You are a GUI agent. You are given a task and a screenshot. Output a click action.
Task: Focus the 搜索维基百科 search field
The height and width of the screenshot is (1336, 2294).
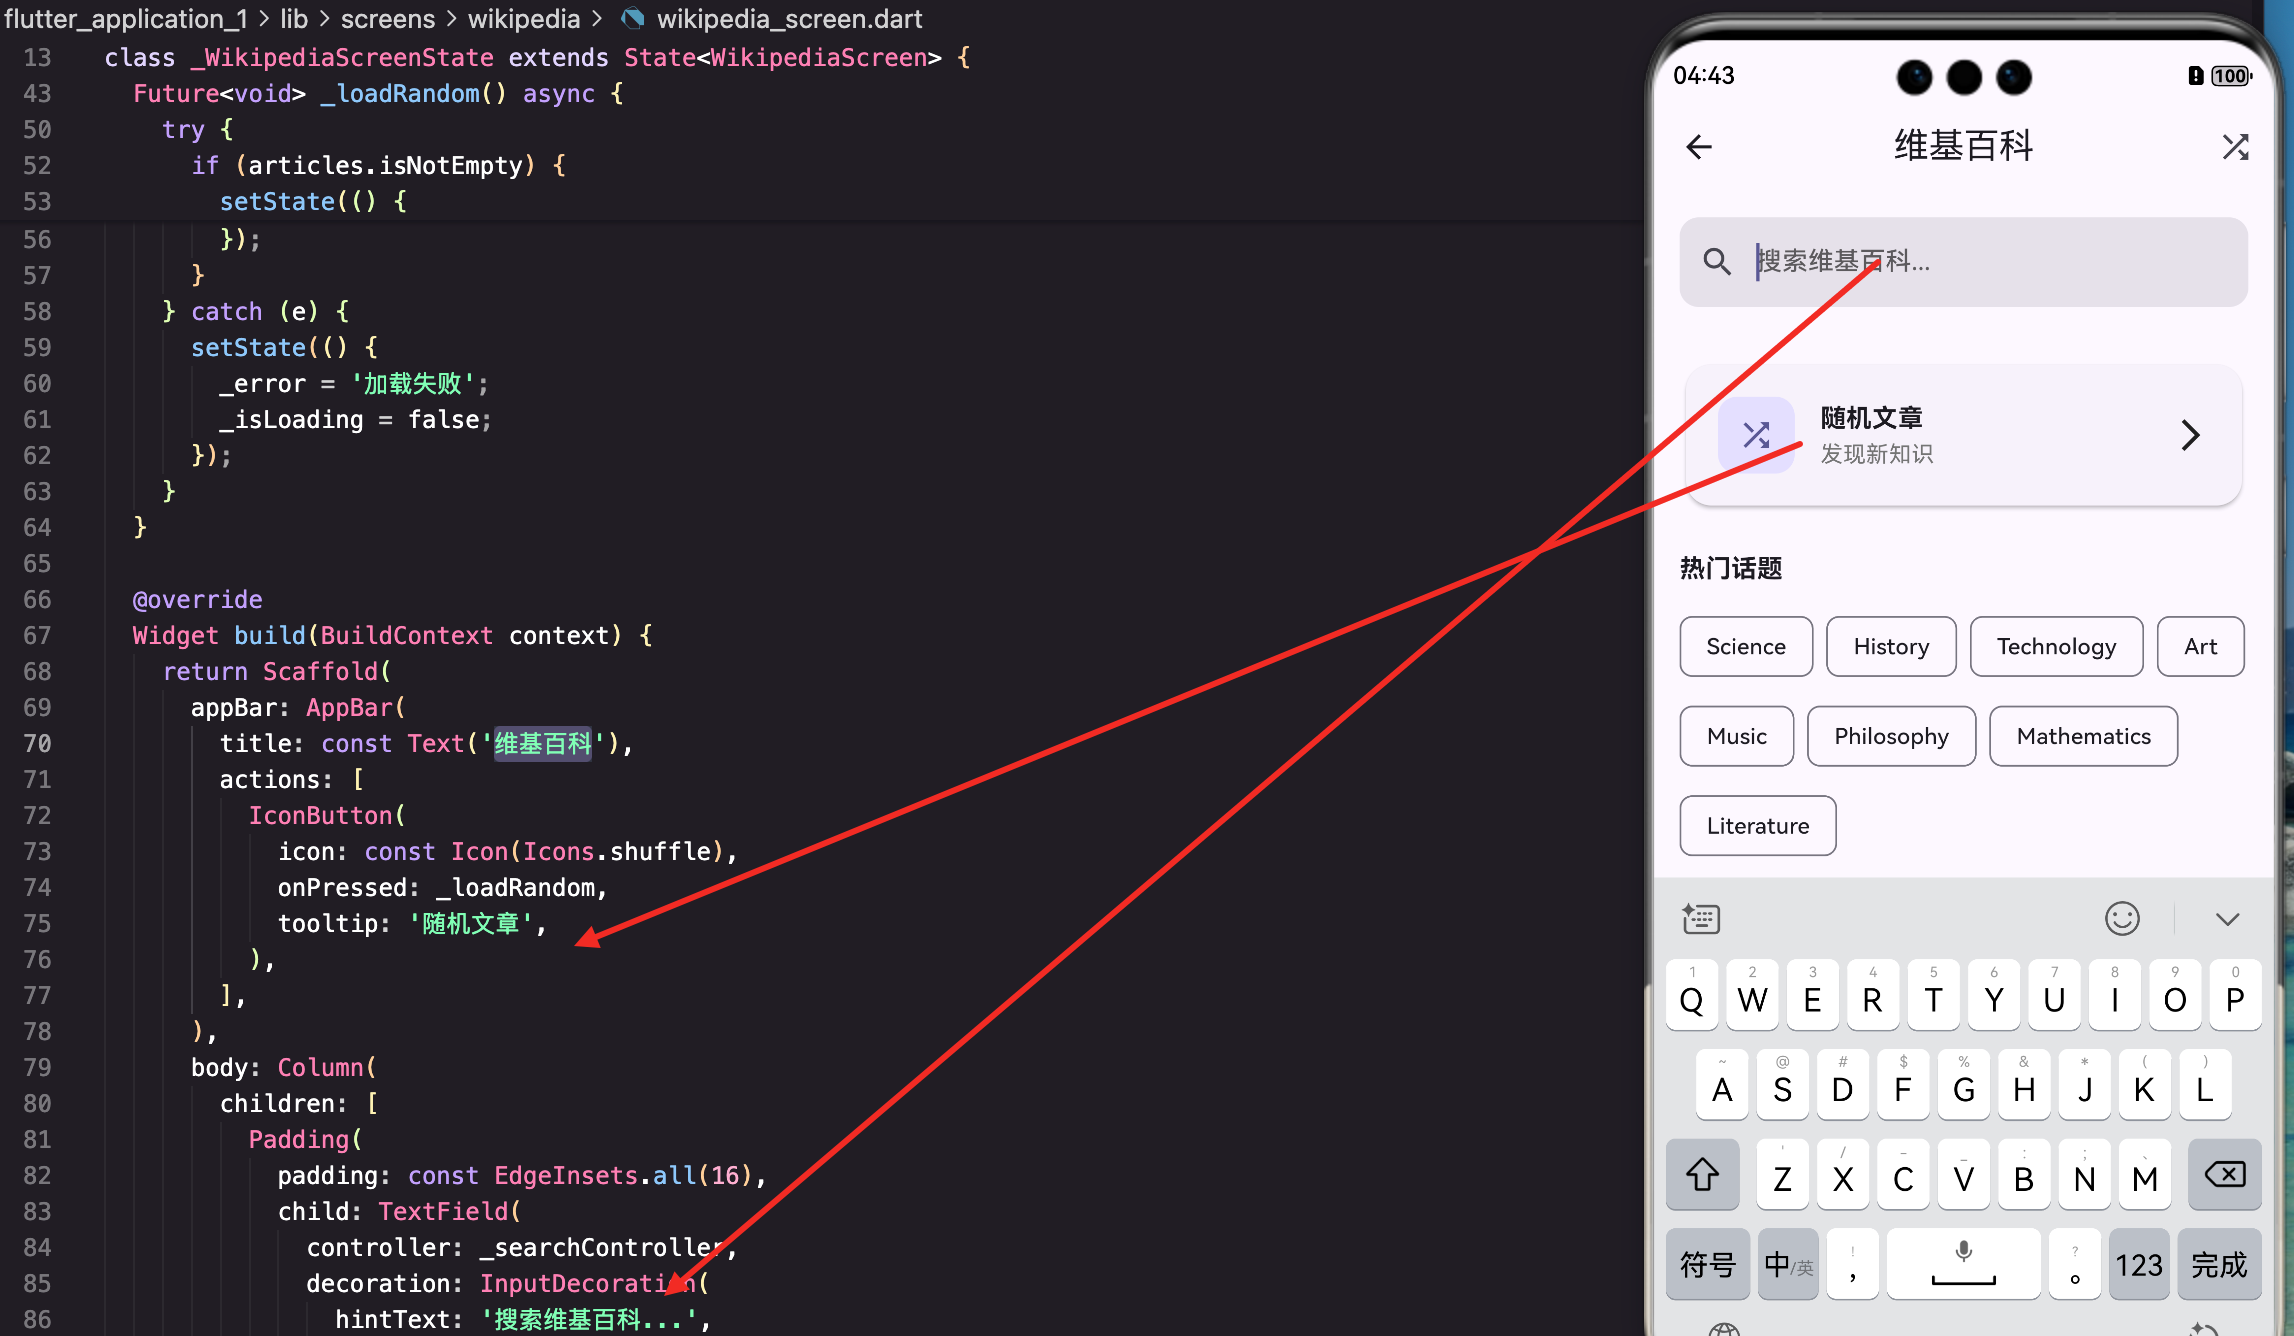coord(1963,262)
